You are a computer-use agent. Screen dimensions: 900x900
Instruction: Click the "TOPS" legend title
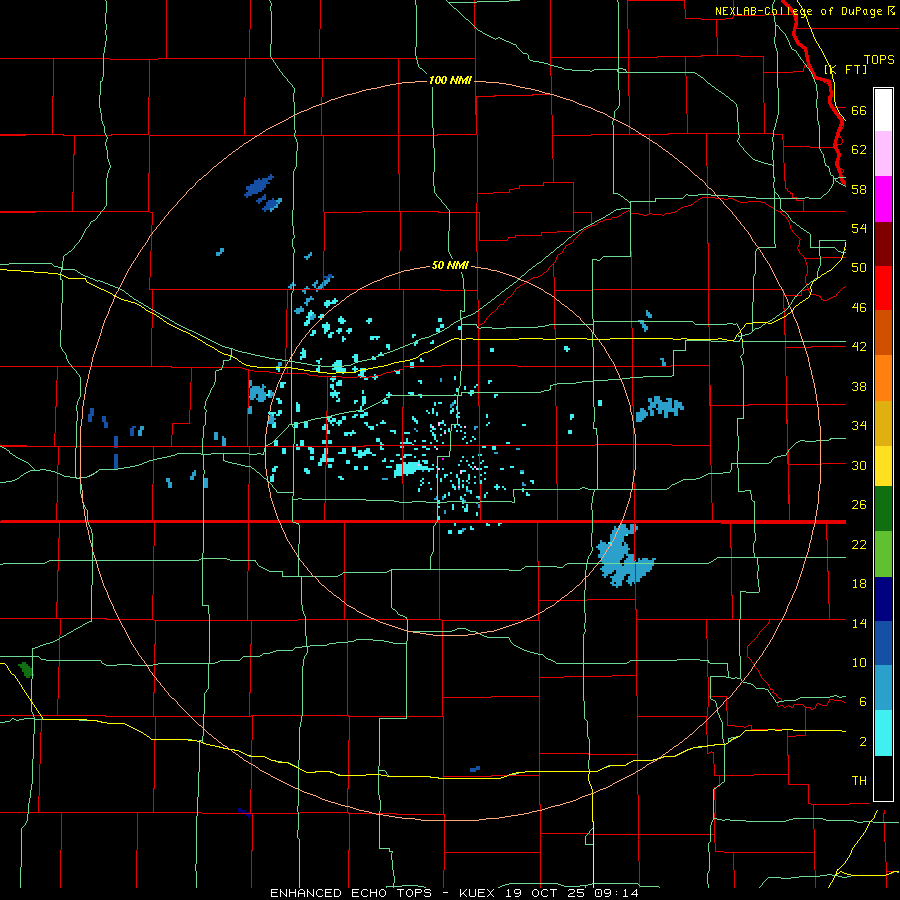[879, 60]
